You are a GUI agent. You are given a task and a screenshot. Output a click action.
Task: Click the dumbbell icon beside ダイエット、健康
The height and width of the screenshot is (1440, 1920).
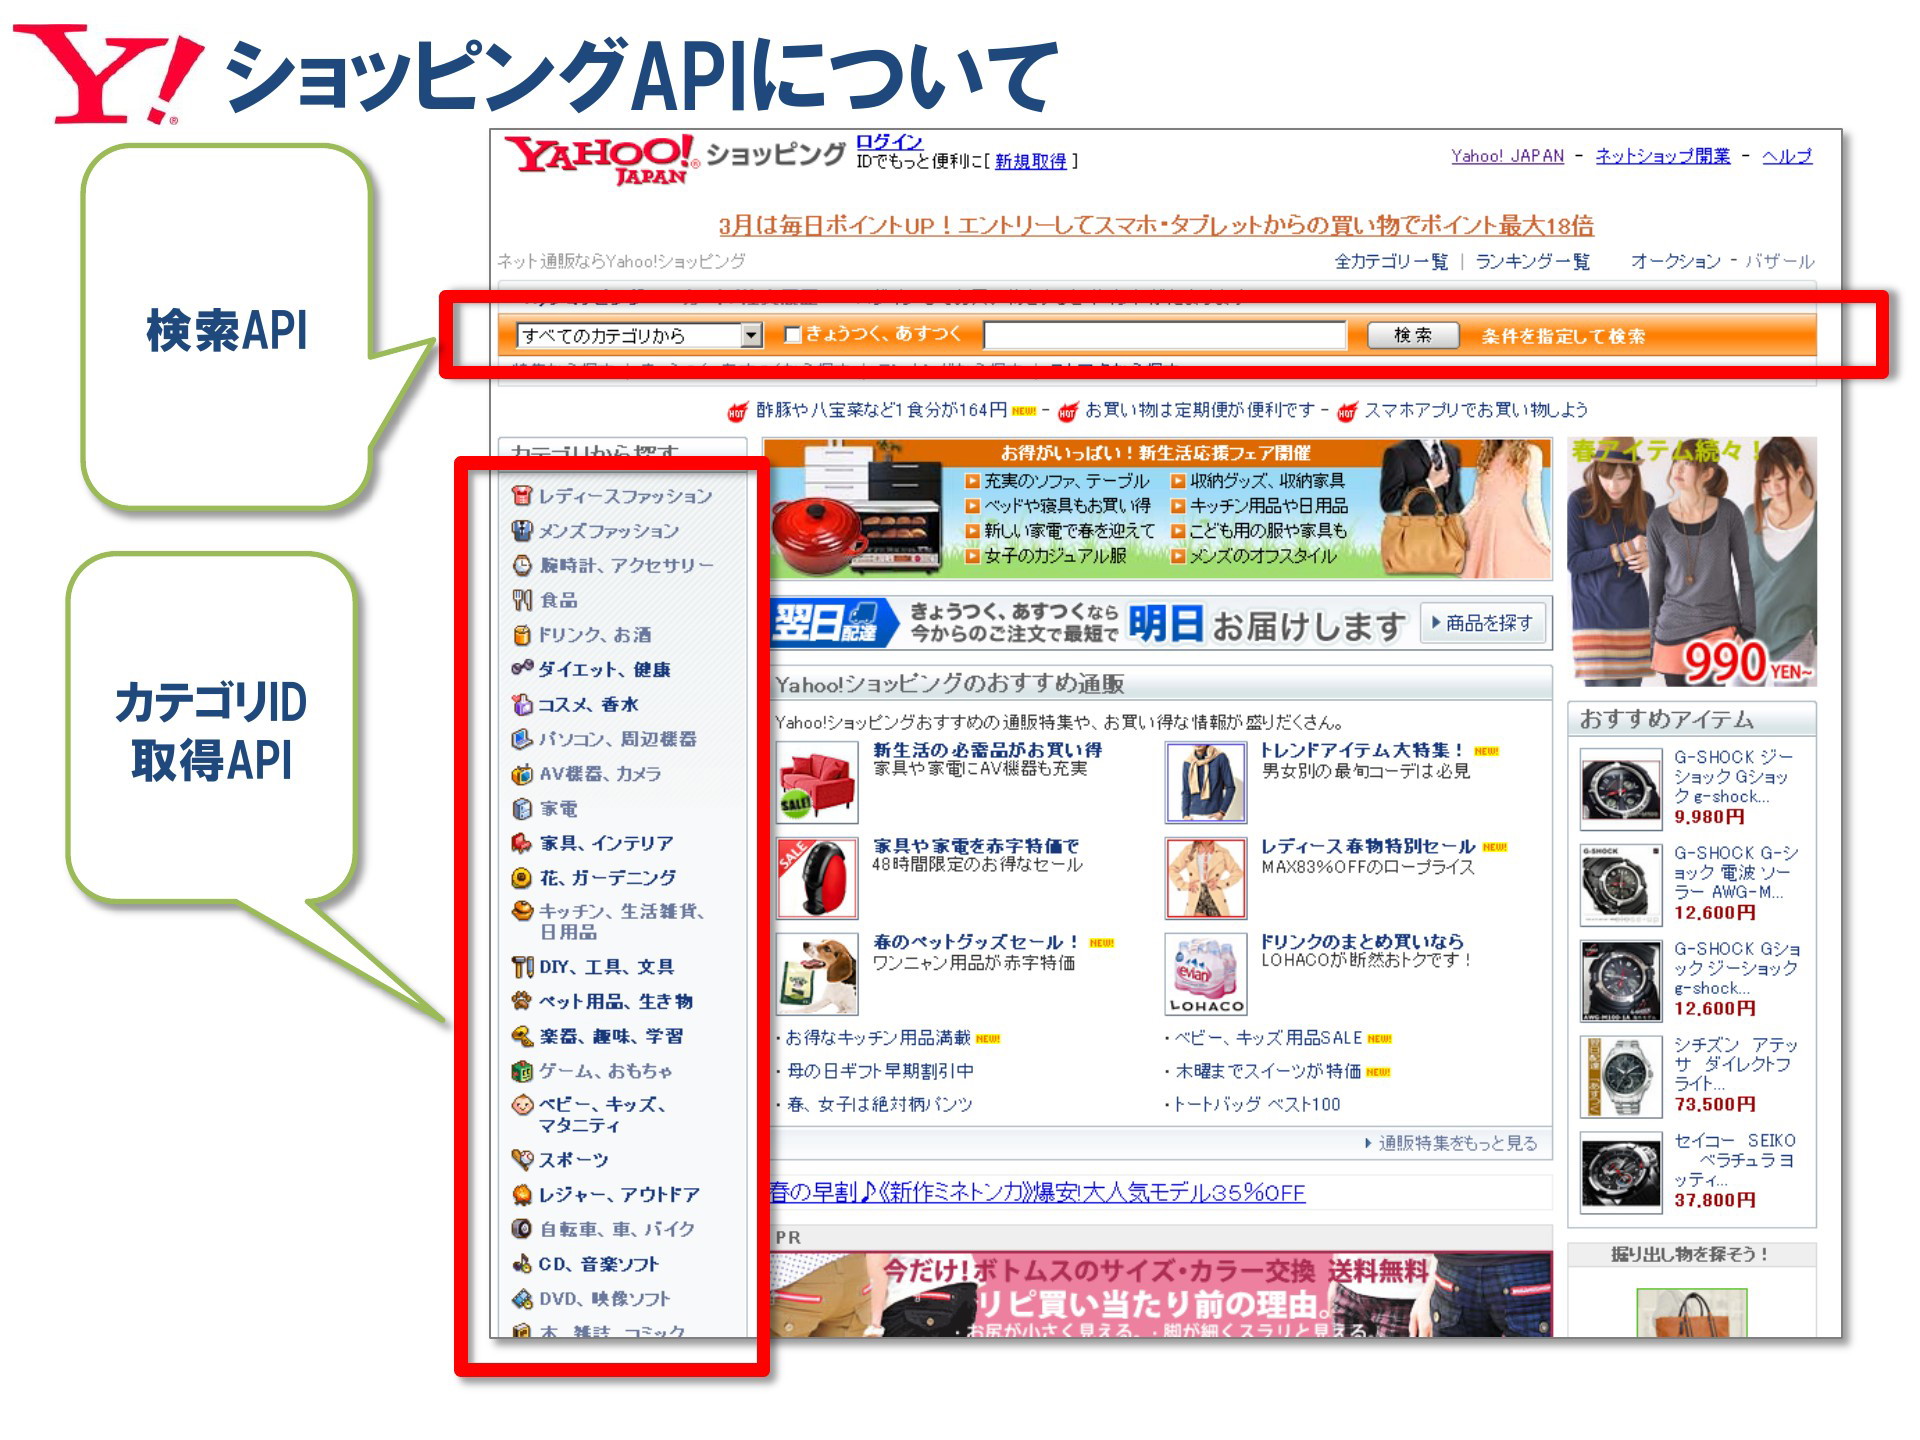click(x=521, y=668)
